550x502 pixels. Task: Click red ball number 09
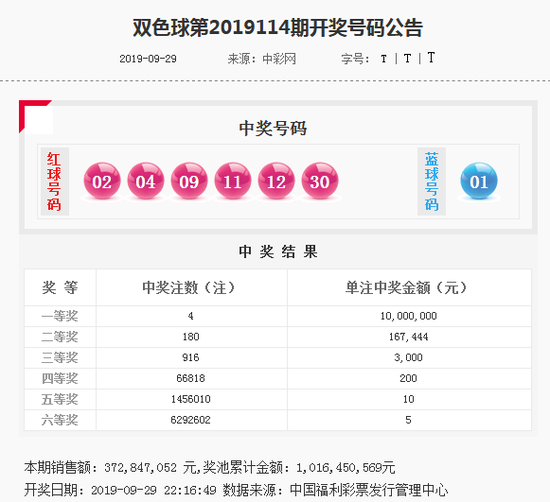pos(189,181)
